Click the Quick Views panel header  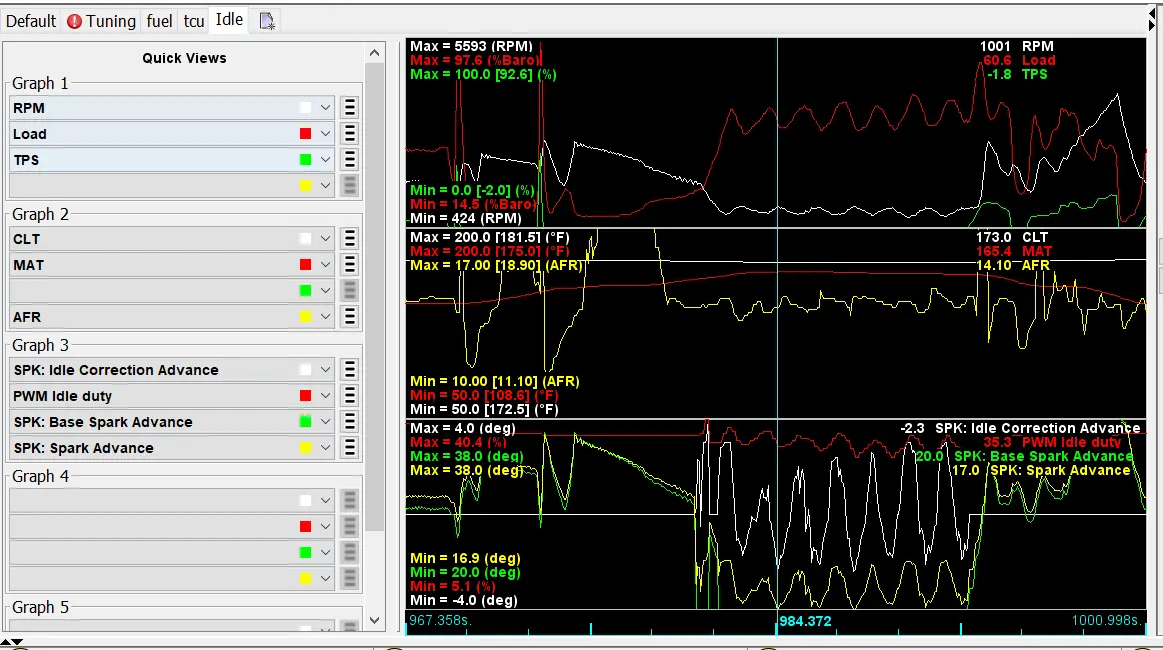[x=184, y=58]
